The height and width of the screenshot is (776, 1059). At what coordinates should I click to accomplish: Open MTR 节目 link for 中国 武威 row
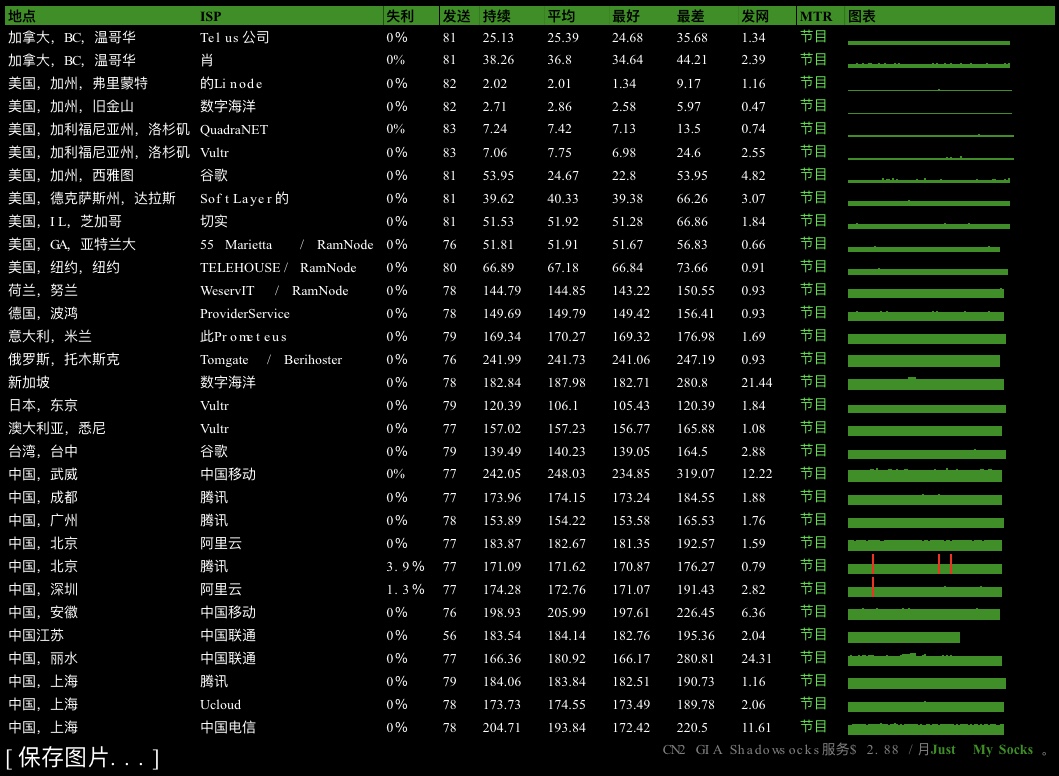pos(813,473)
